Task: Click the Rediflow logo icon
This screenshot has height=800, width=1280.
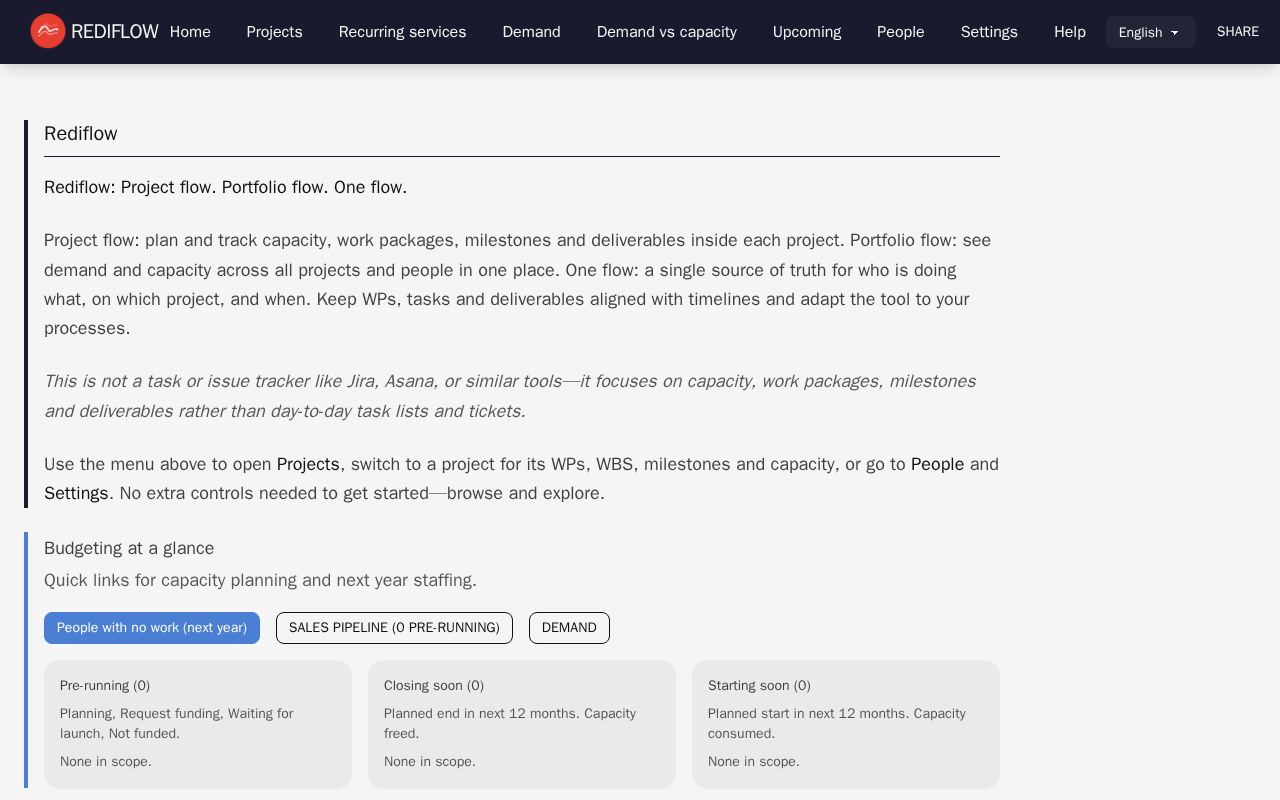Action: (x=46, y=31)
